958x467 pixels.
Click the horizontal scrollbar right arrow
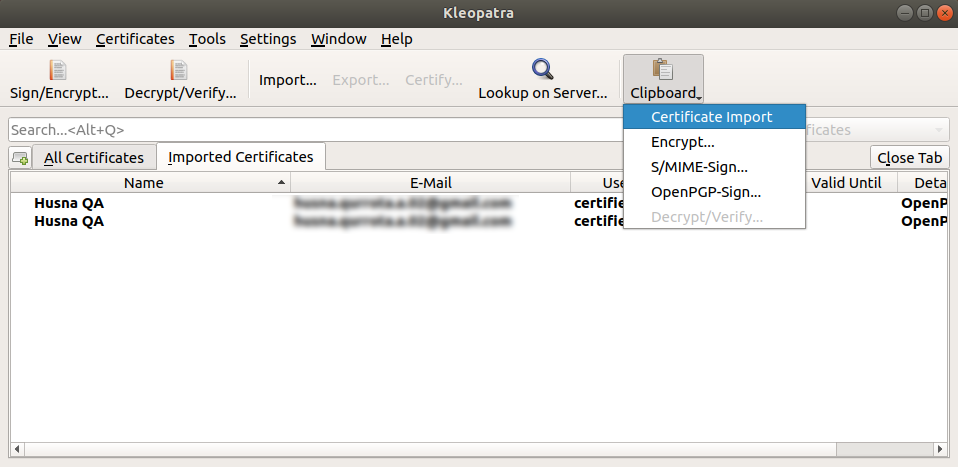pos(942,450)
